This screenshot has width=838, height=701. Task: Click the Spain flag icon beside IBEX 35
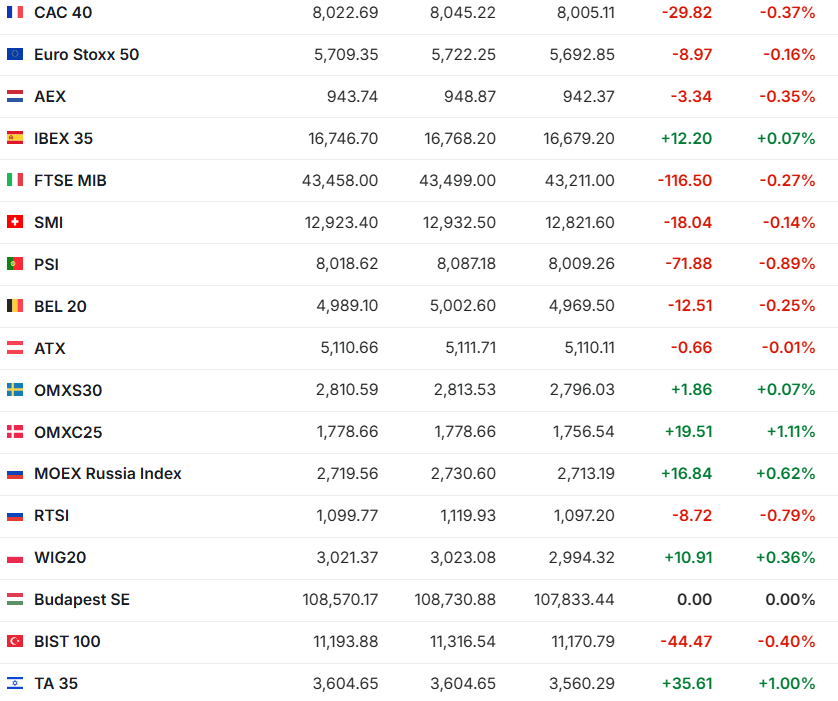[15, 139]
